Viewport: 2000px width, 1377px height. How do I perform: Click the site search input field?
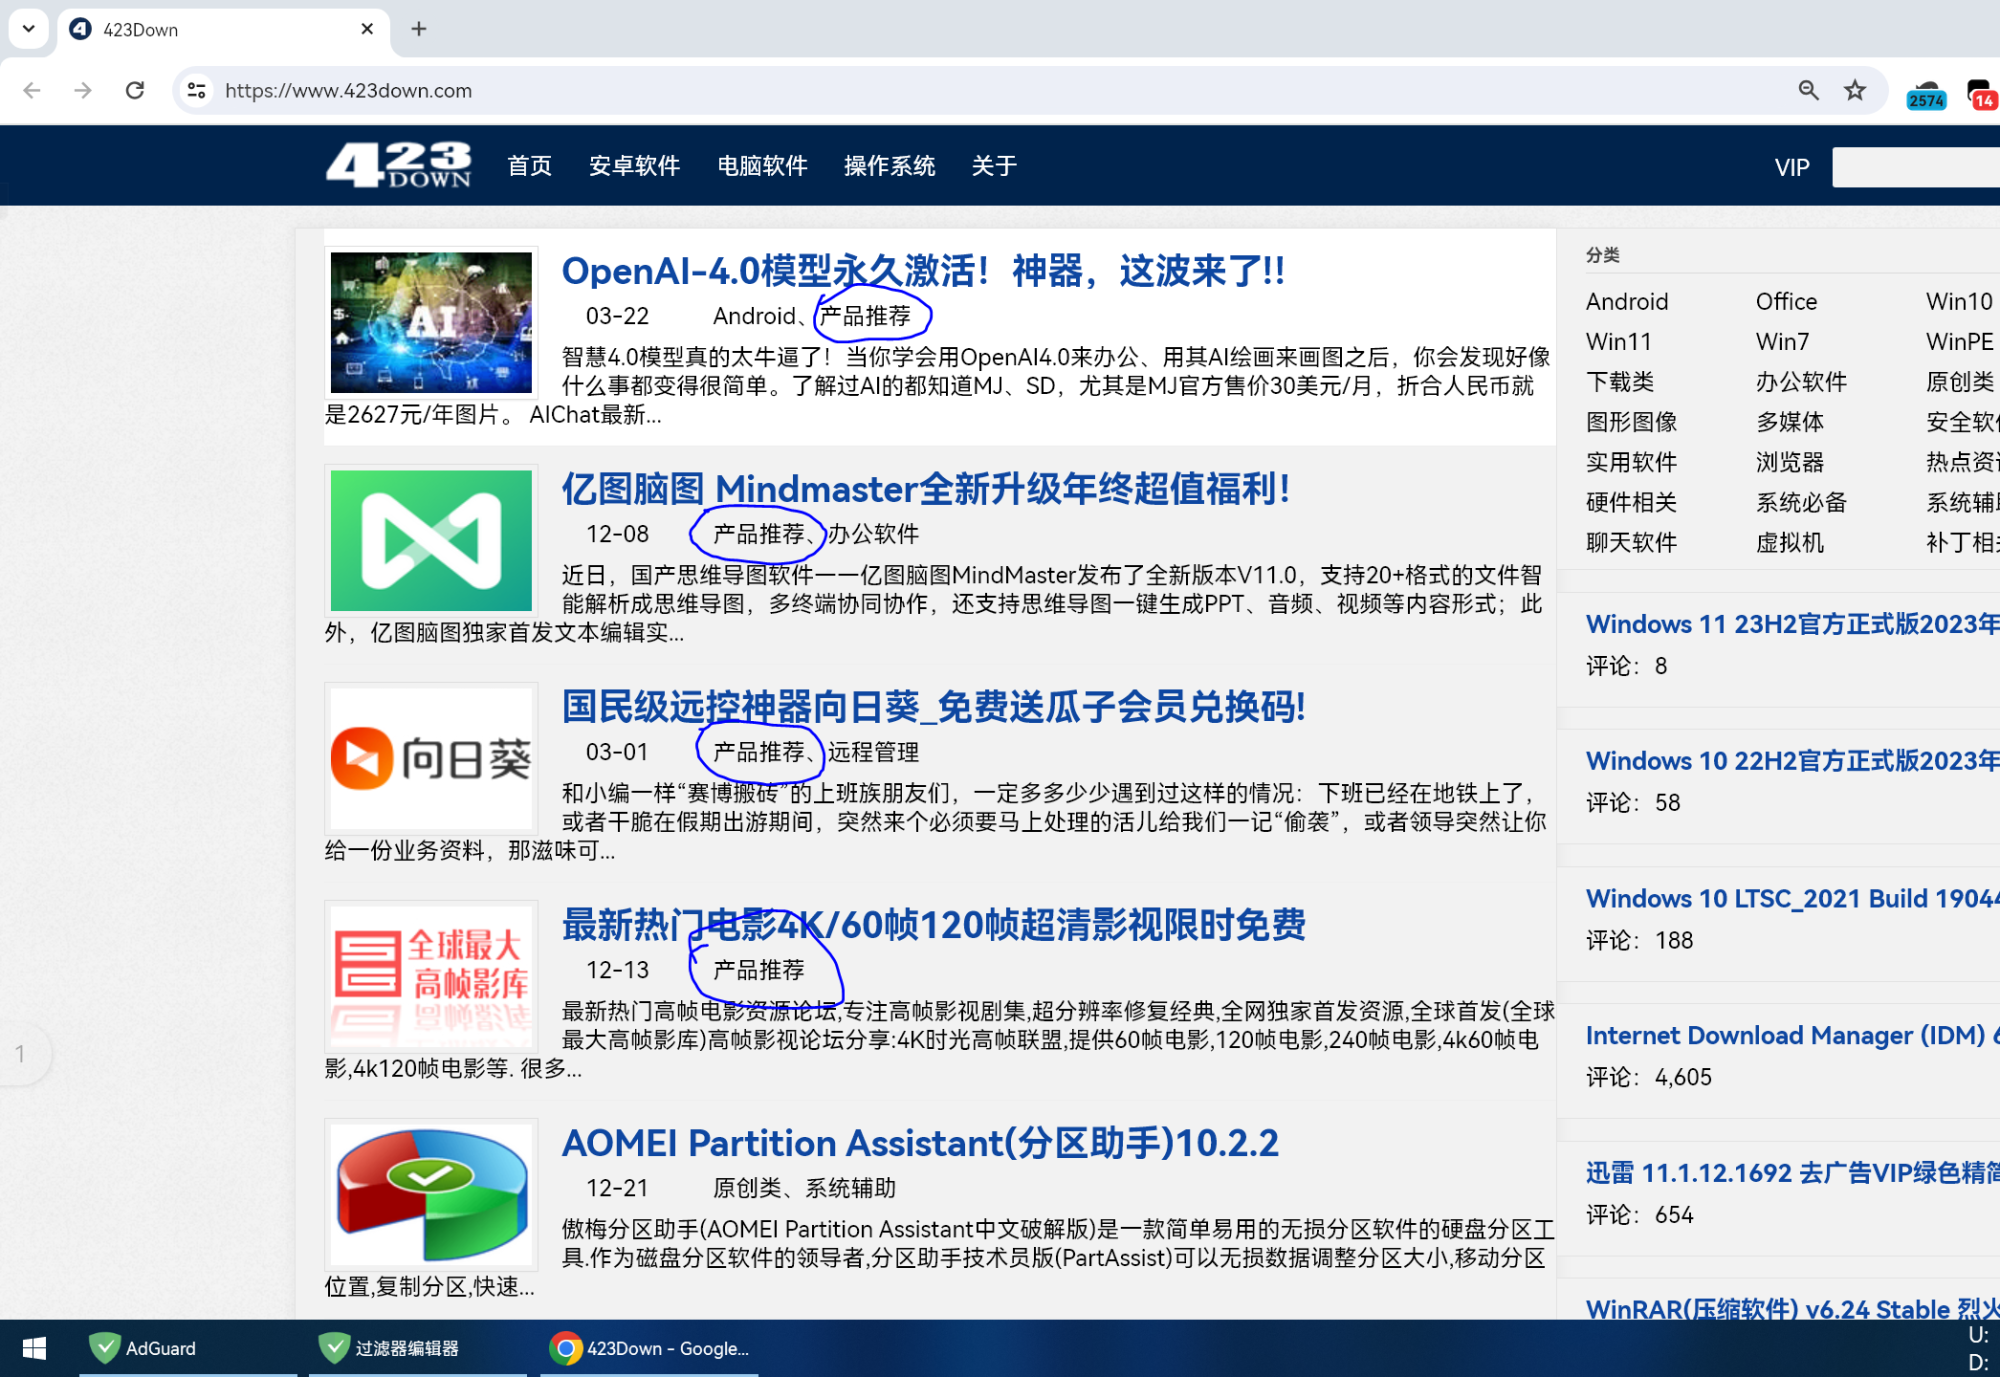point(1916,167)
